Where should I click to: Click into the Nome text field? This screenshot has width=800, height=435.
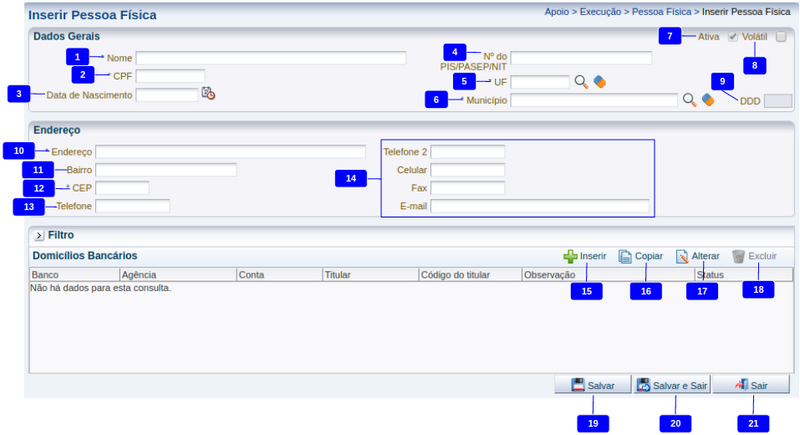(x=271, y=58)
